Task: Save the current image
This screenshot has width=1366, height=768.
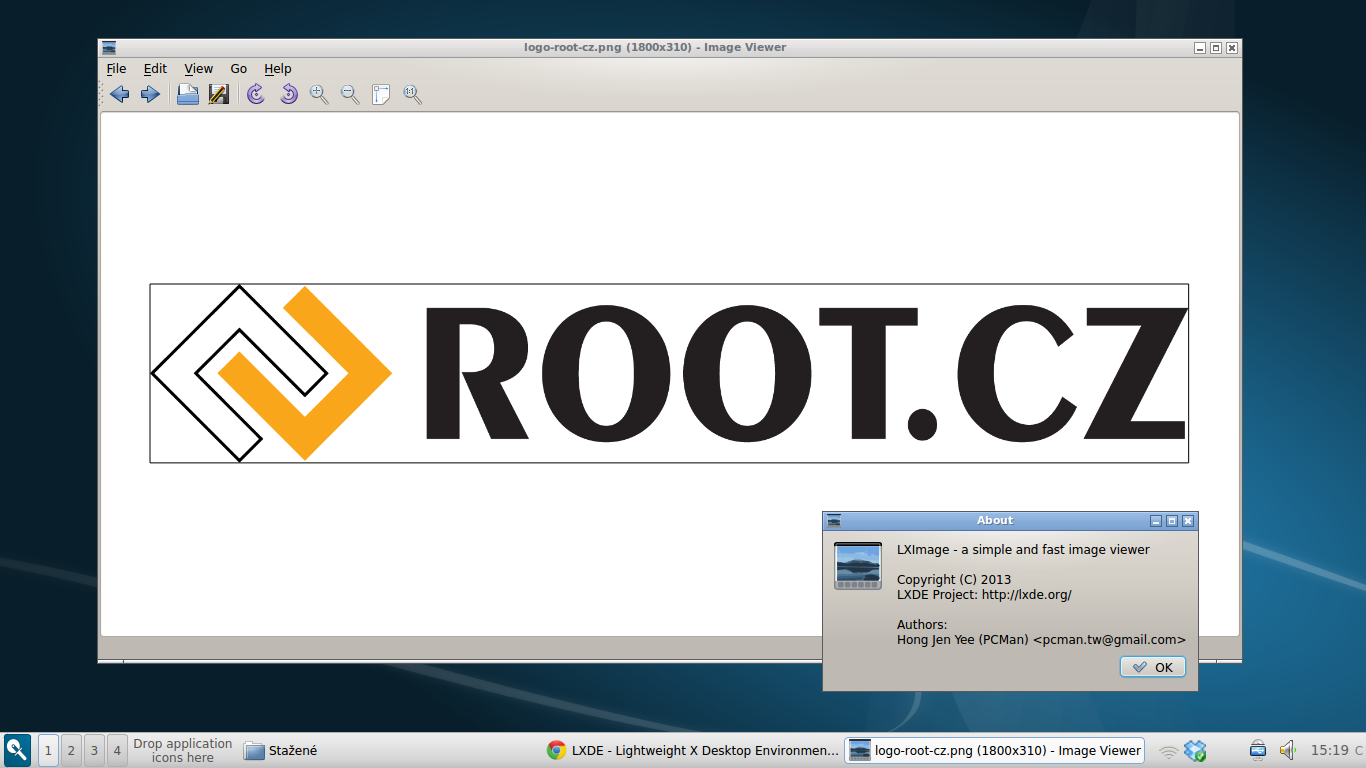Action: point(218,93)
